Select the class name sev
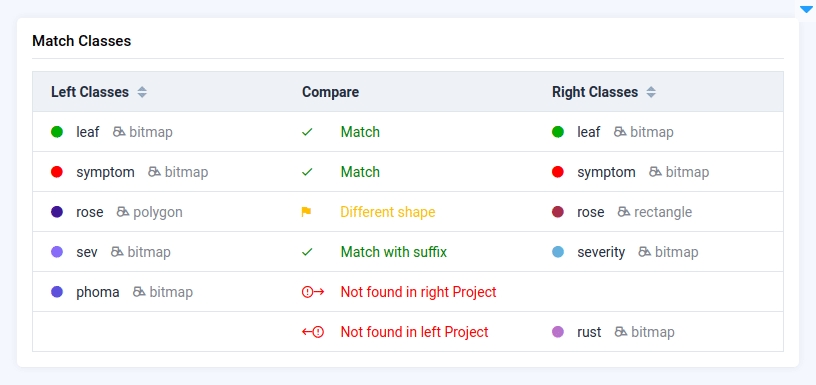Viewport: 816px width, 385px height. pos(86,252)
